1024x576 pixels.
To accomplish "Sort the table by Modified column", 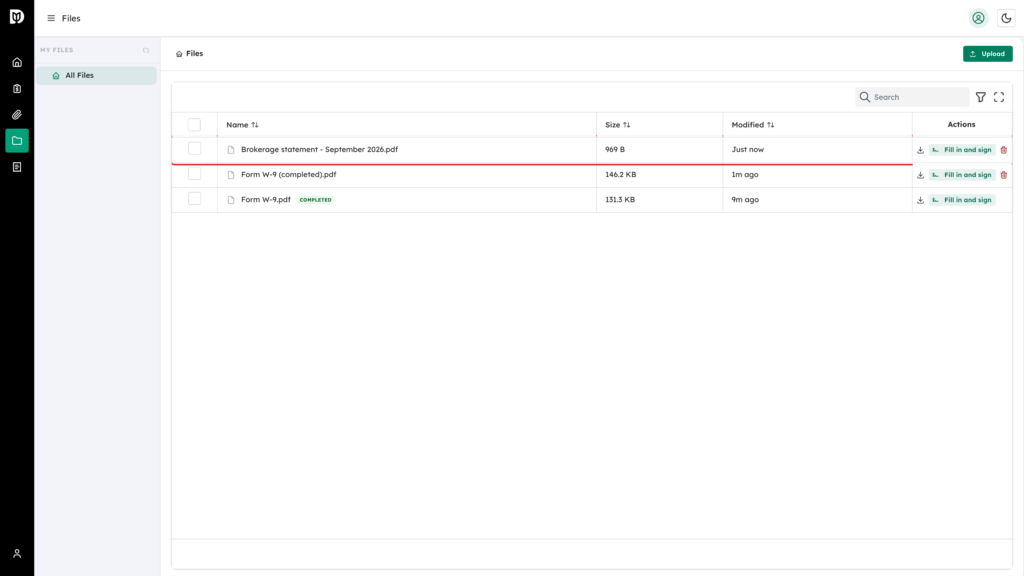I will pyautogui.click(x=753, y=125).
